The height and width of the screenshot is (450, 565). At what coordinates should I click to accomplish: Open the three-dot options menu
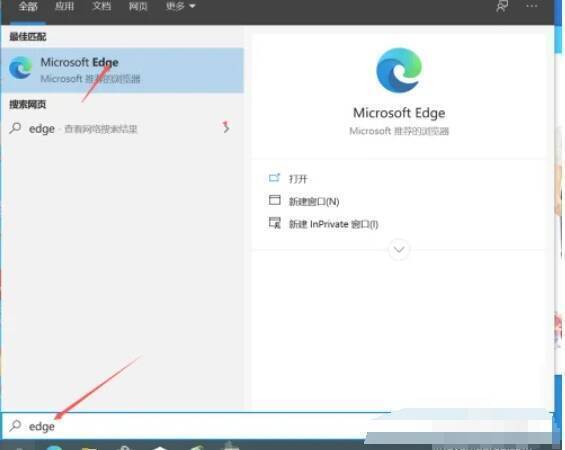coord(531,6)
